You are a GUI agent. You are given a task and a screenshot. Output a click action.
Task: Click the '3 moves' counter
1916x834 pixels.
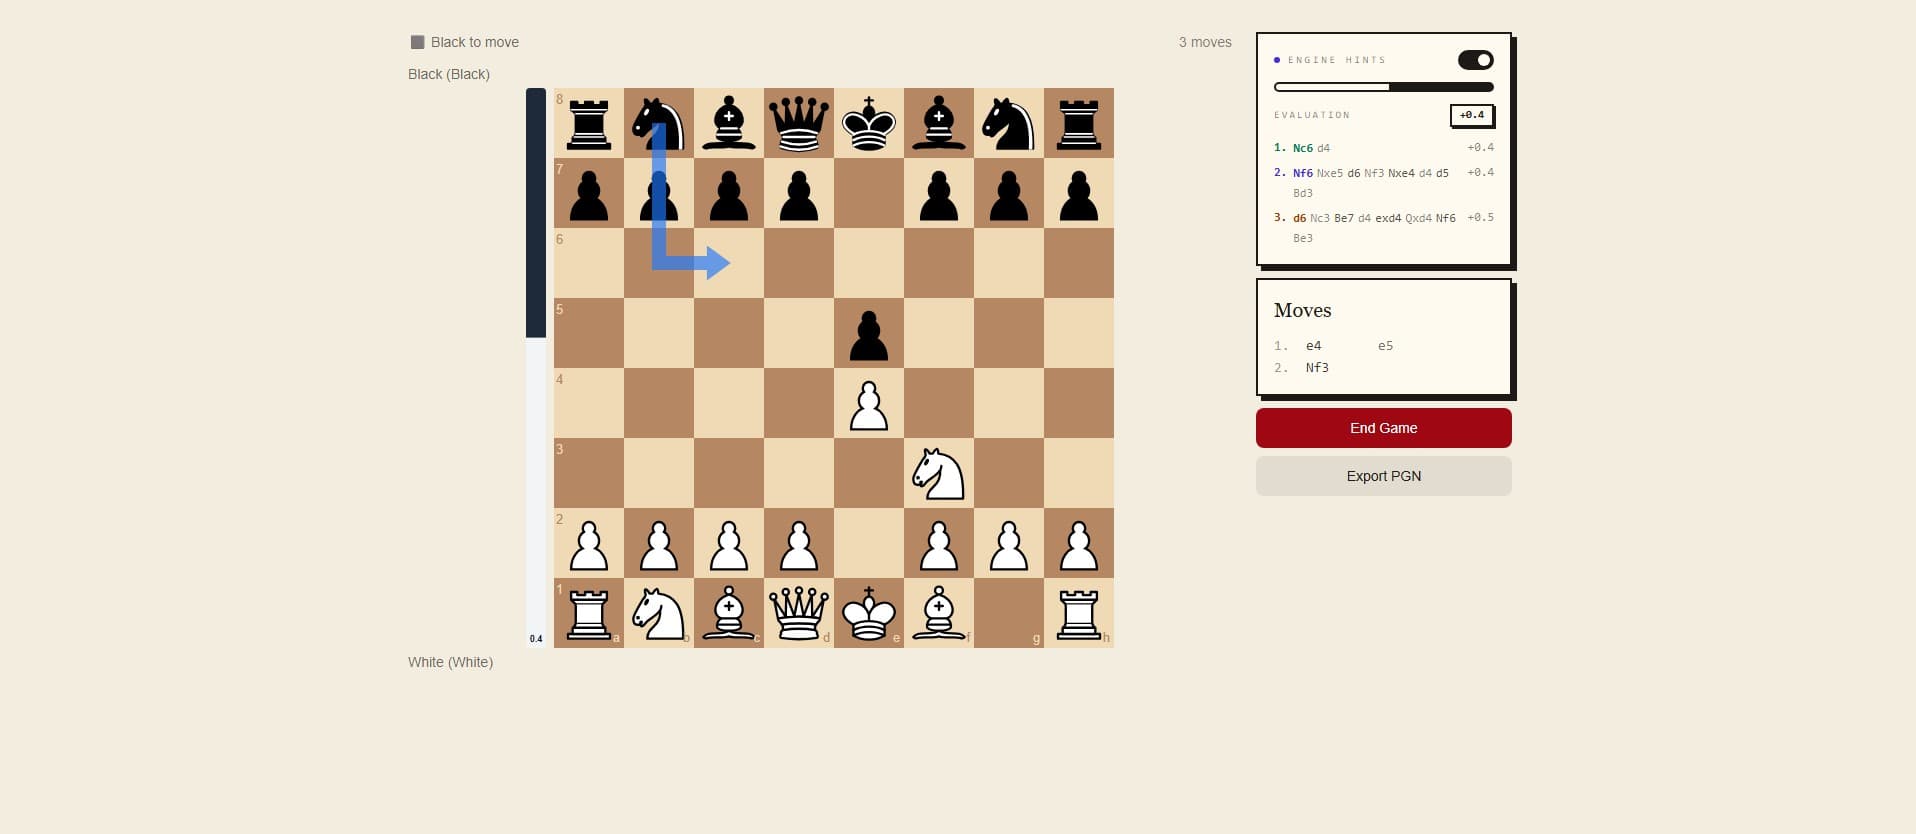1205,42
